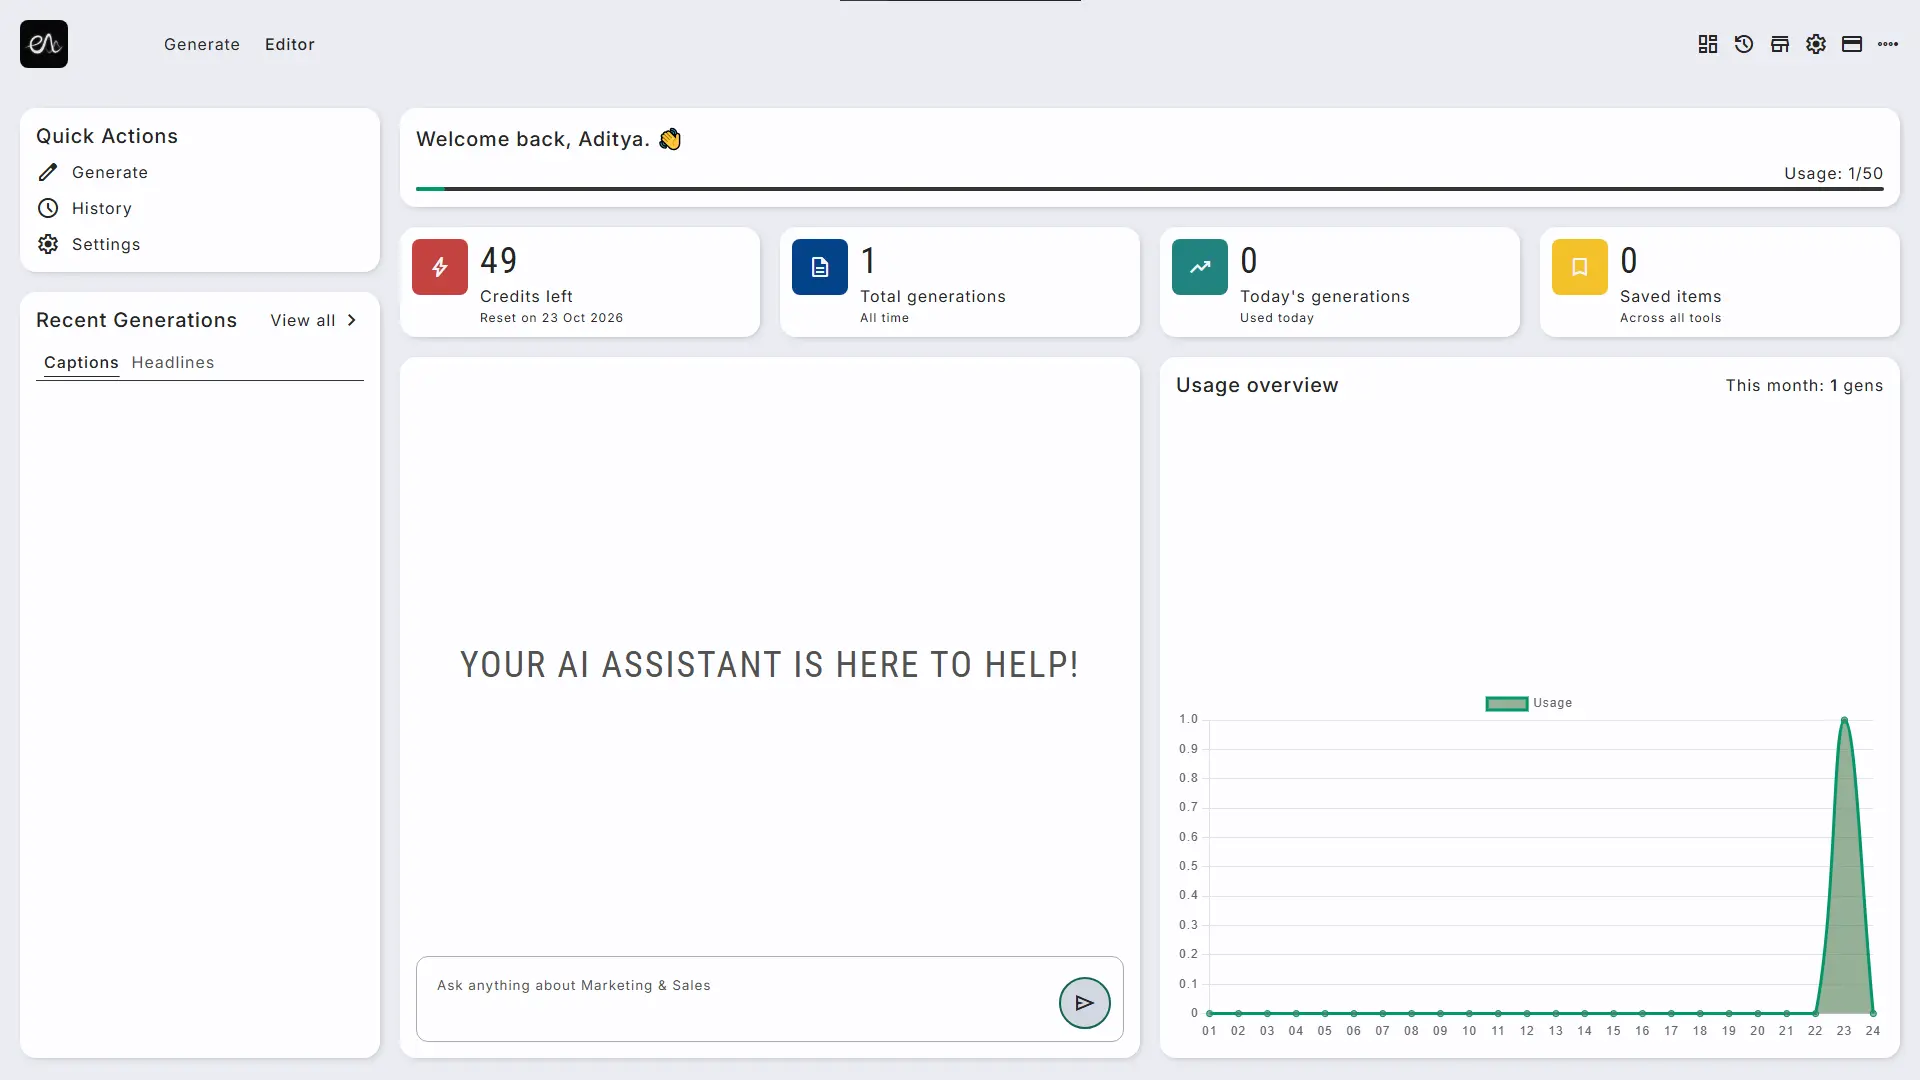Click the red credits lightning icon
The width and height of the screenshot is (1920, 1080).
point(440,267)
